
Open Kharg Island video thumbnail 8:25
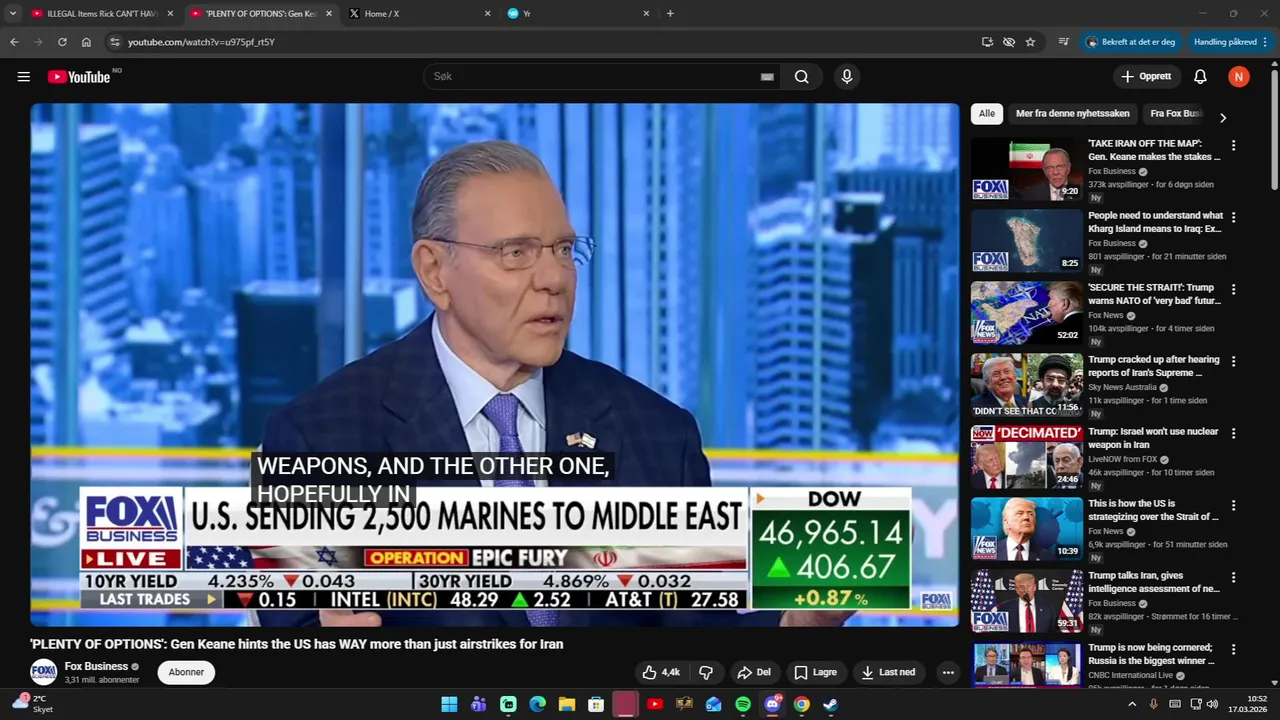point(1027,241)
